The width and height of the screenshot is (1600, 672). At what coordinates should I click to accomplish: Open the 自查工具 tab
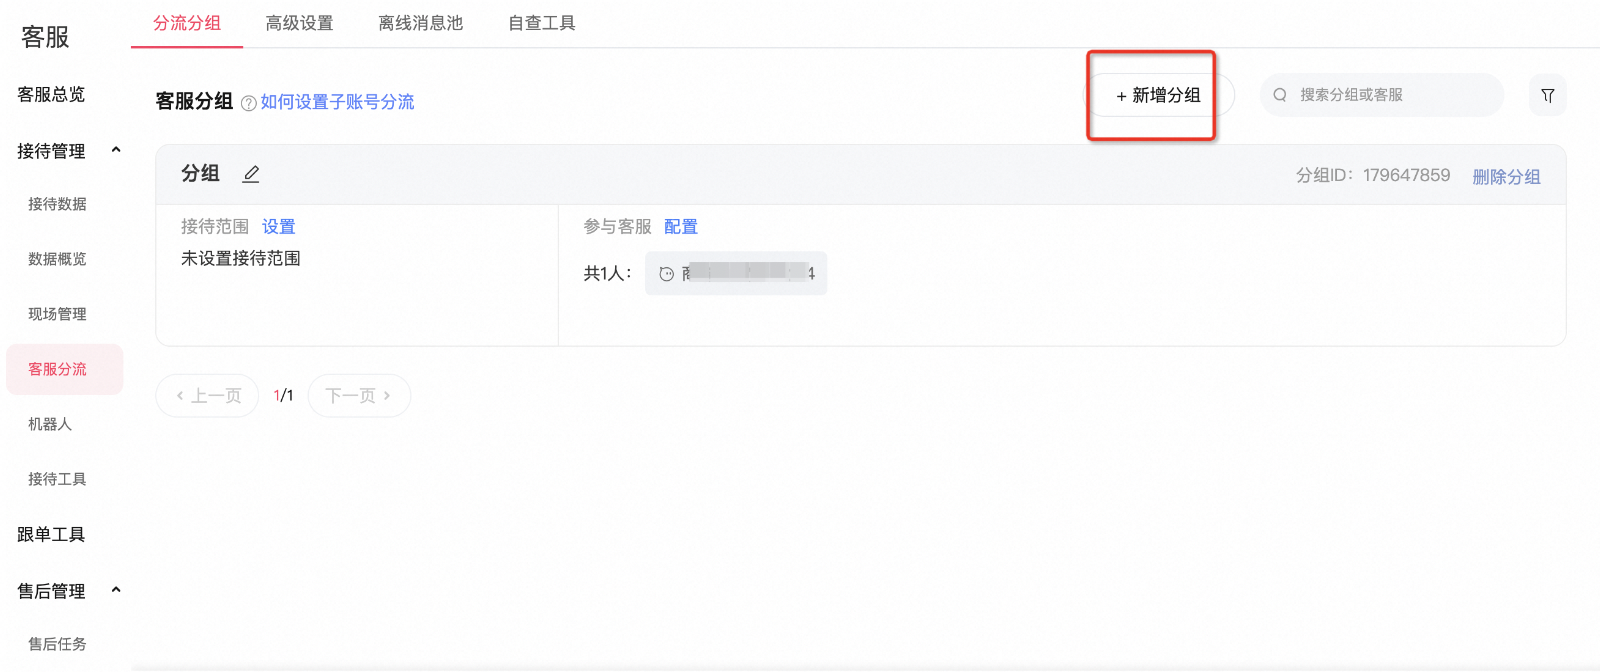[x=542, y=23]
